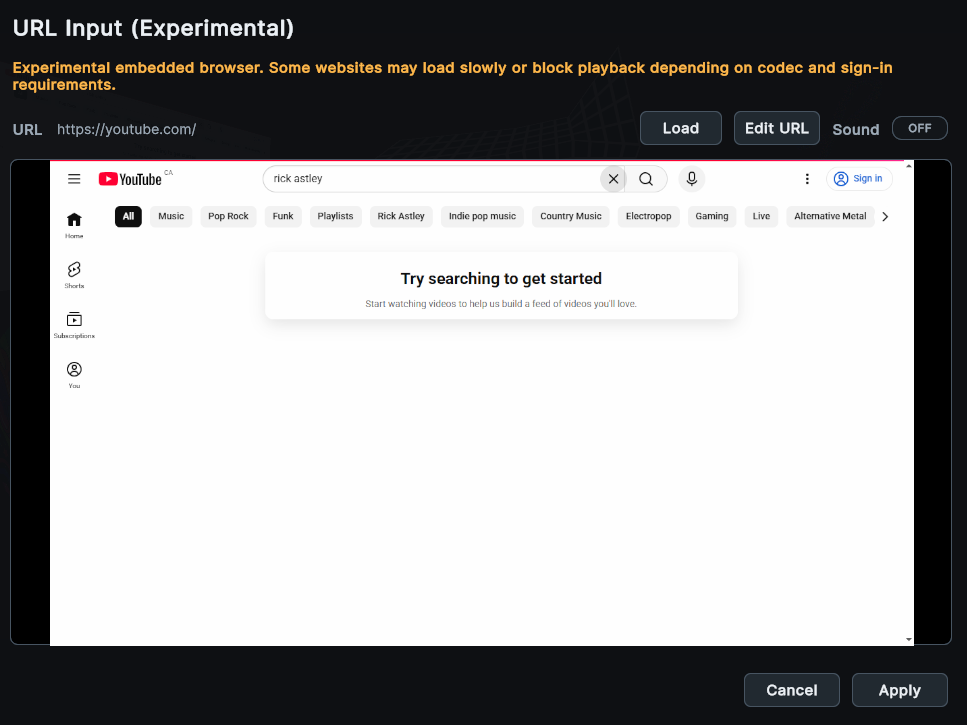
Task: Open the You sidebar section
Action: (x=74, y=375)
